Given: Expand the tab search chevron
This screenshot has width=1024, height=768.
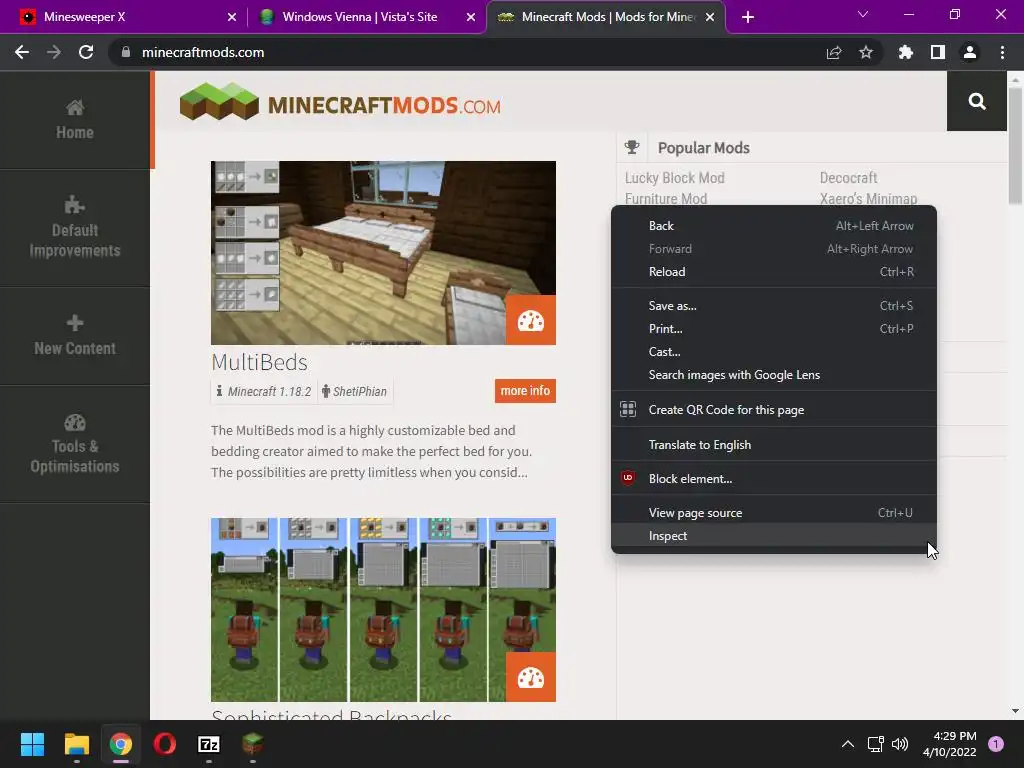Looking at the screenshot, I should [x=863, y=14].
